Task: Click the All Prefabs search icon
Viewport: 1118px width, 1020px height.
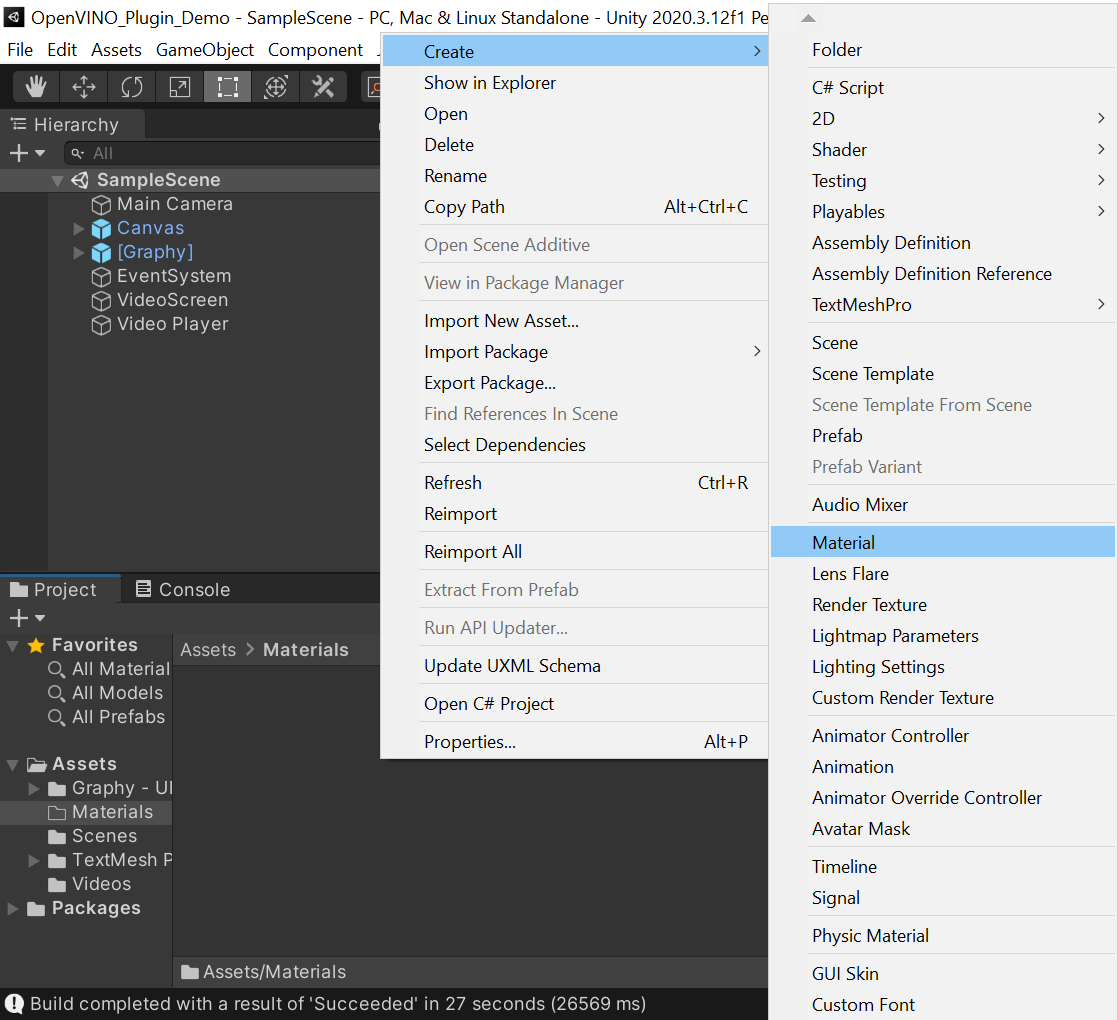Action: tap(56, 717)
